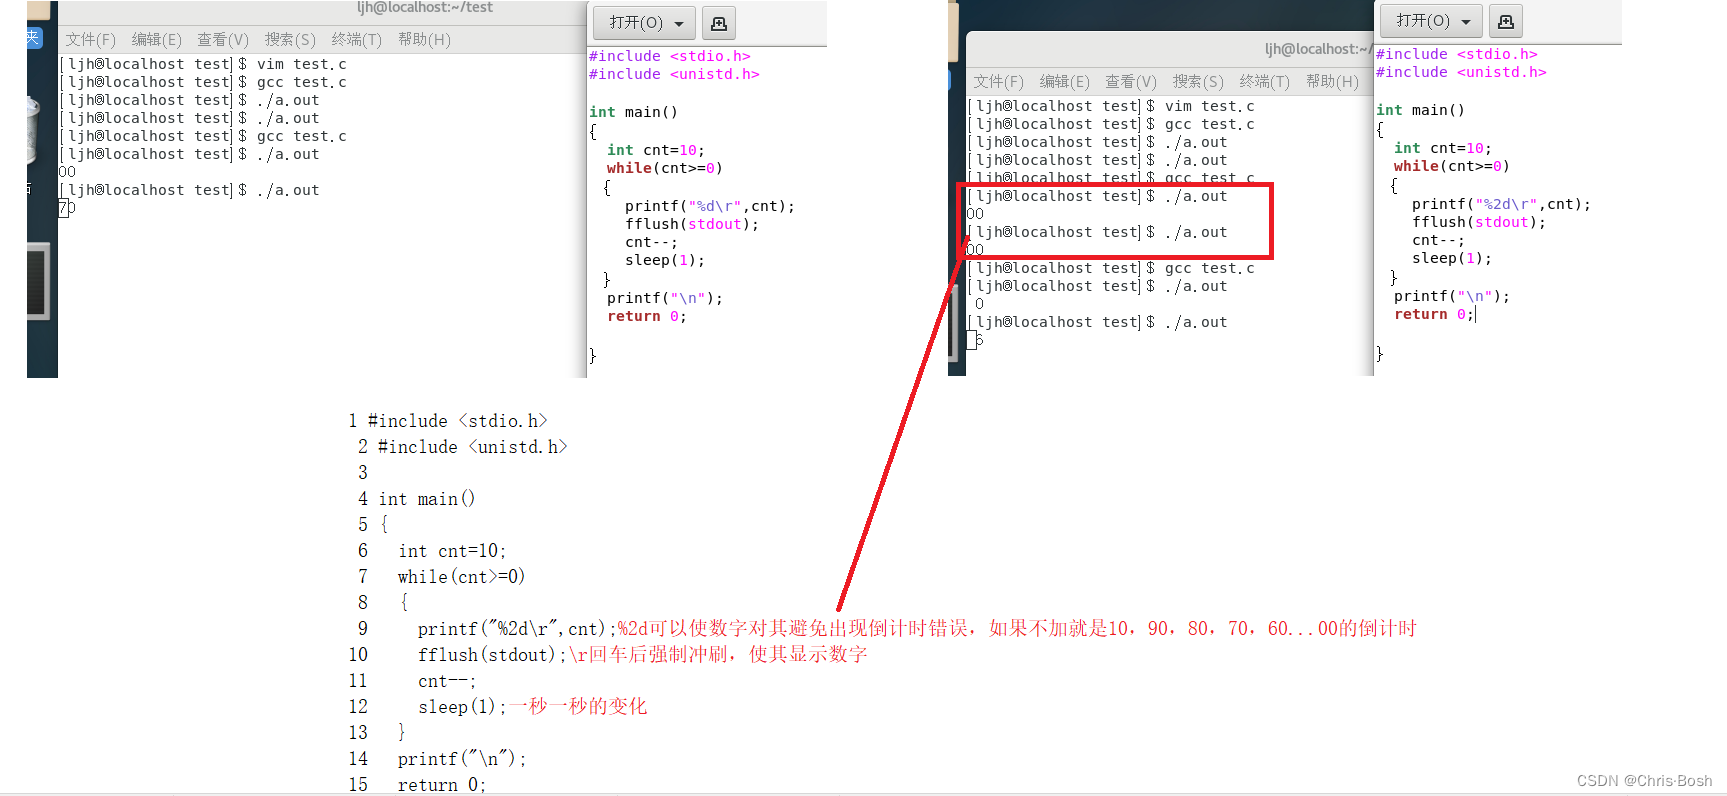Click new-document icon in left editor toolbar
Viewport: 1727px width, 796px height.
718,22
